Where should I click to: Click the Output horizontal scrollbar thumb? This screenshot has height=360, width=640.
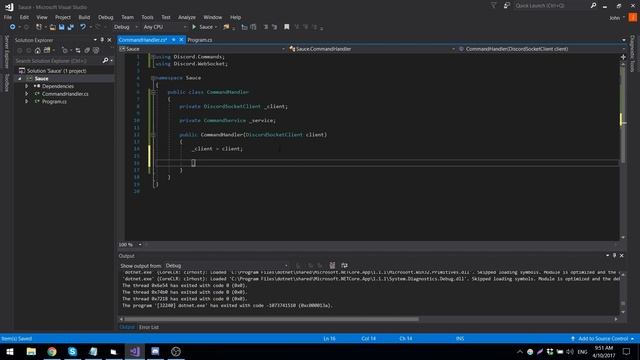[271, 319]
